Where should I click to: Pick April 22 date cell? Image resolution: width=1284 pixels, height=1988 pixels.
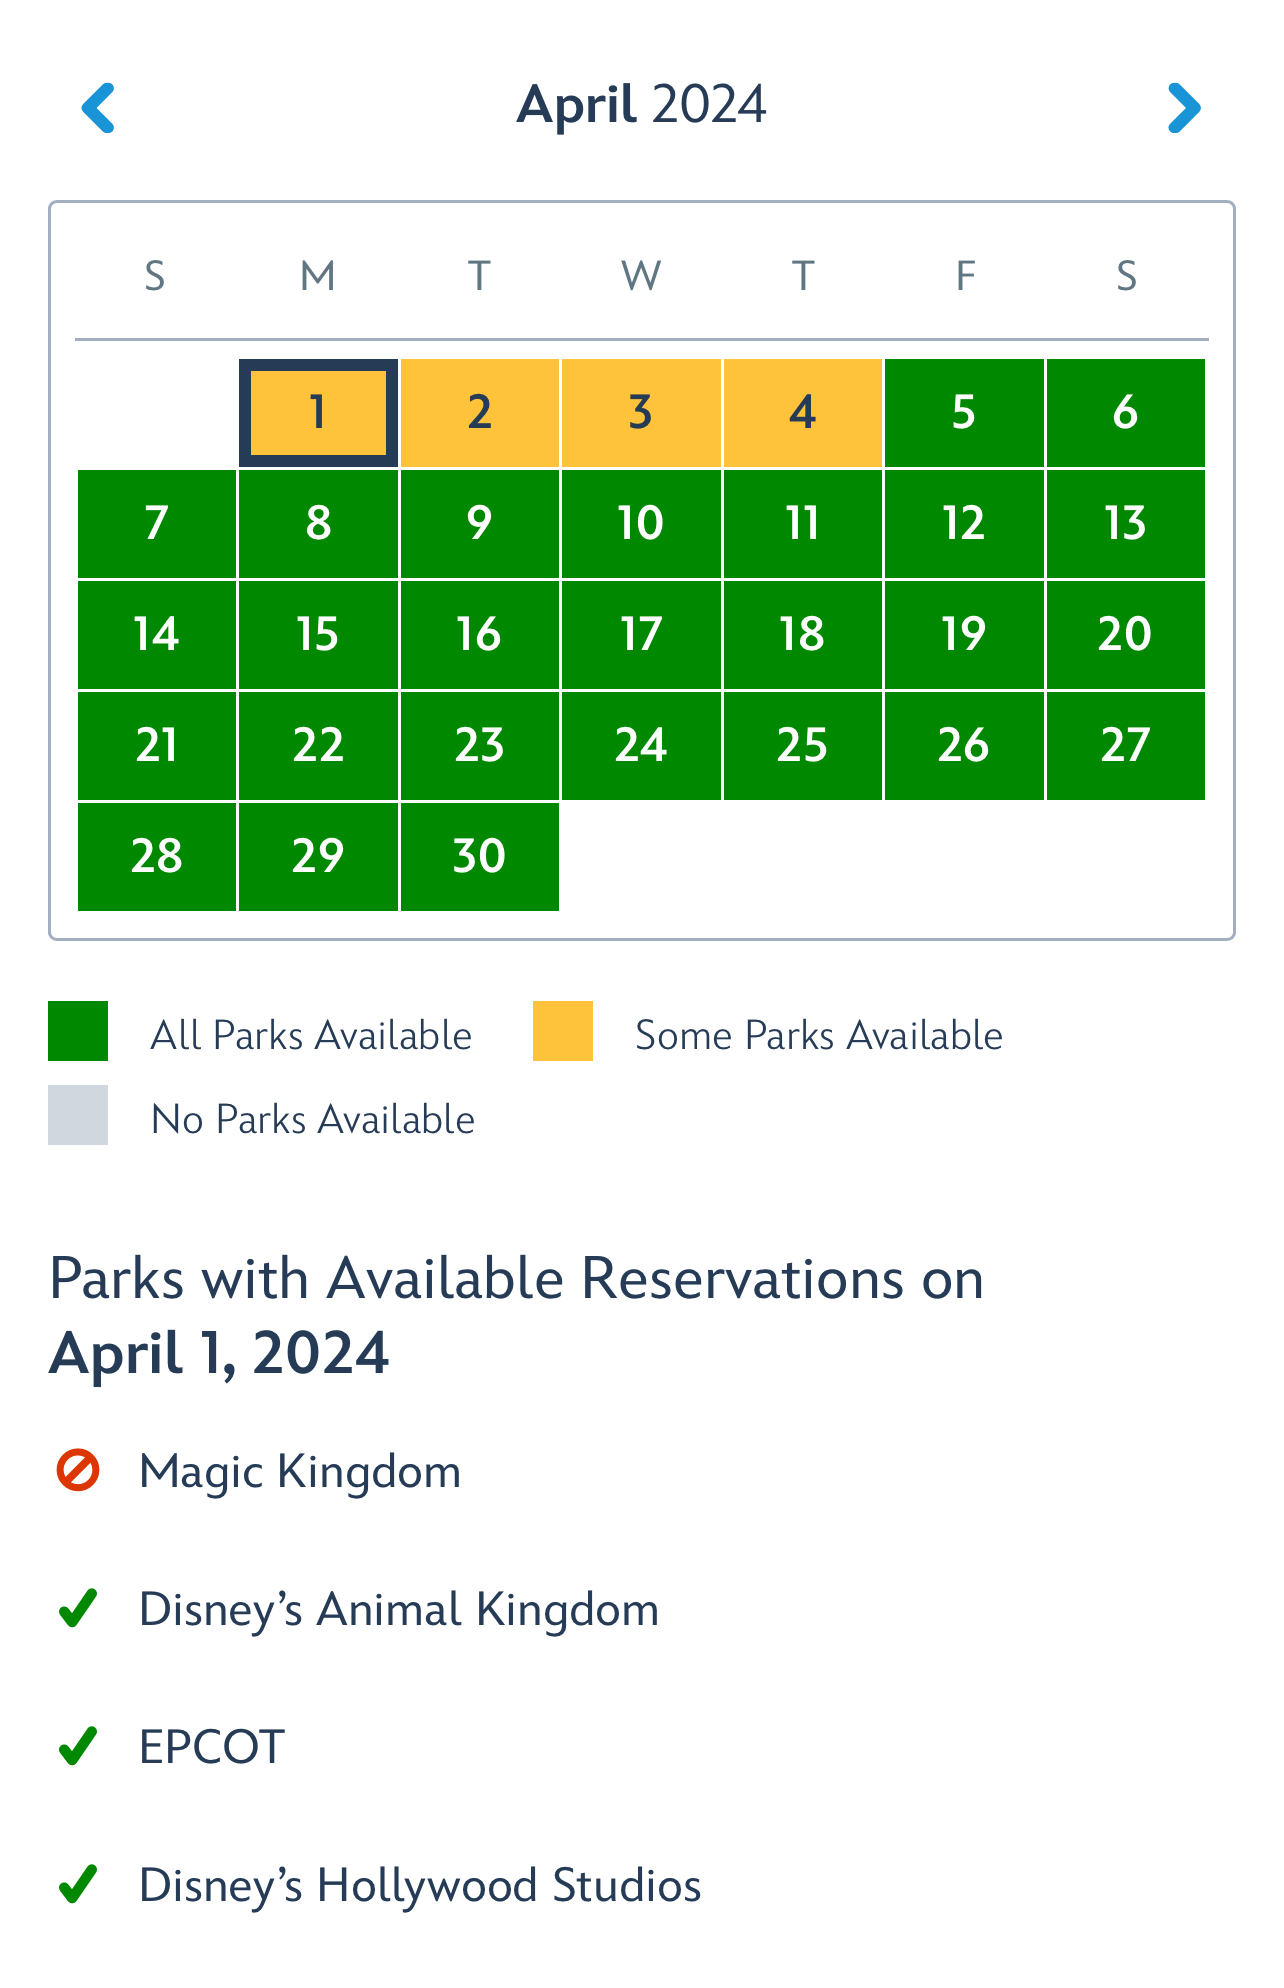pyautogui.click(x=318, y=746)
